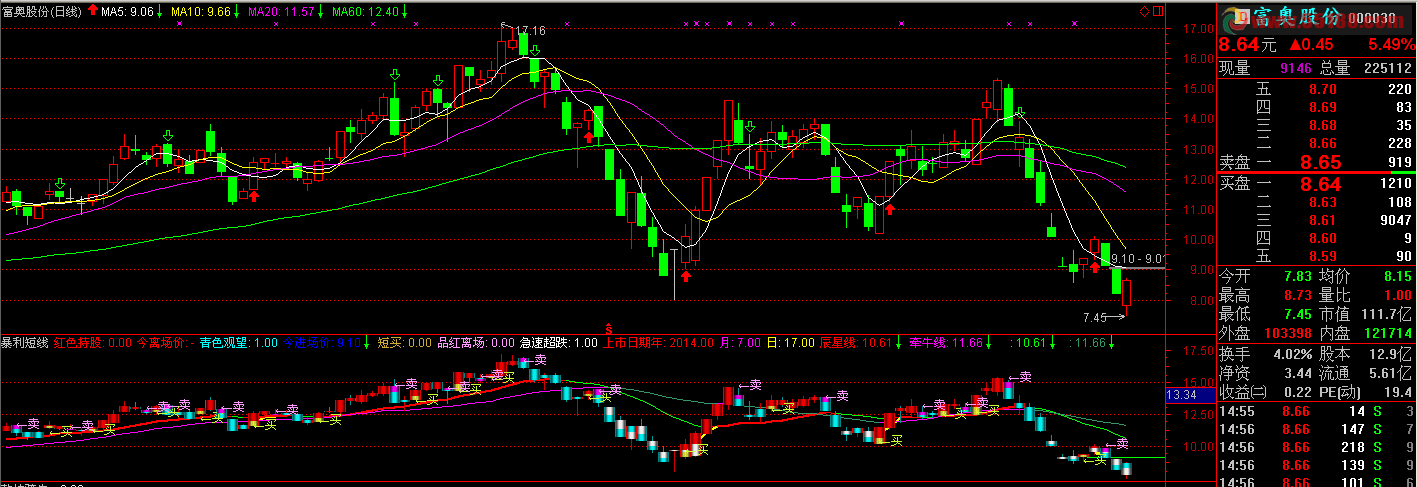Click the red buy arrow below the 8.00 low
1417x487 pixels.
pos(687,276)
